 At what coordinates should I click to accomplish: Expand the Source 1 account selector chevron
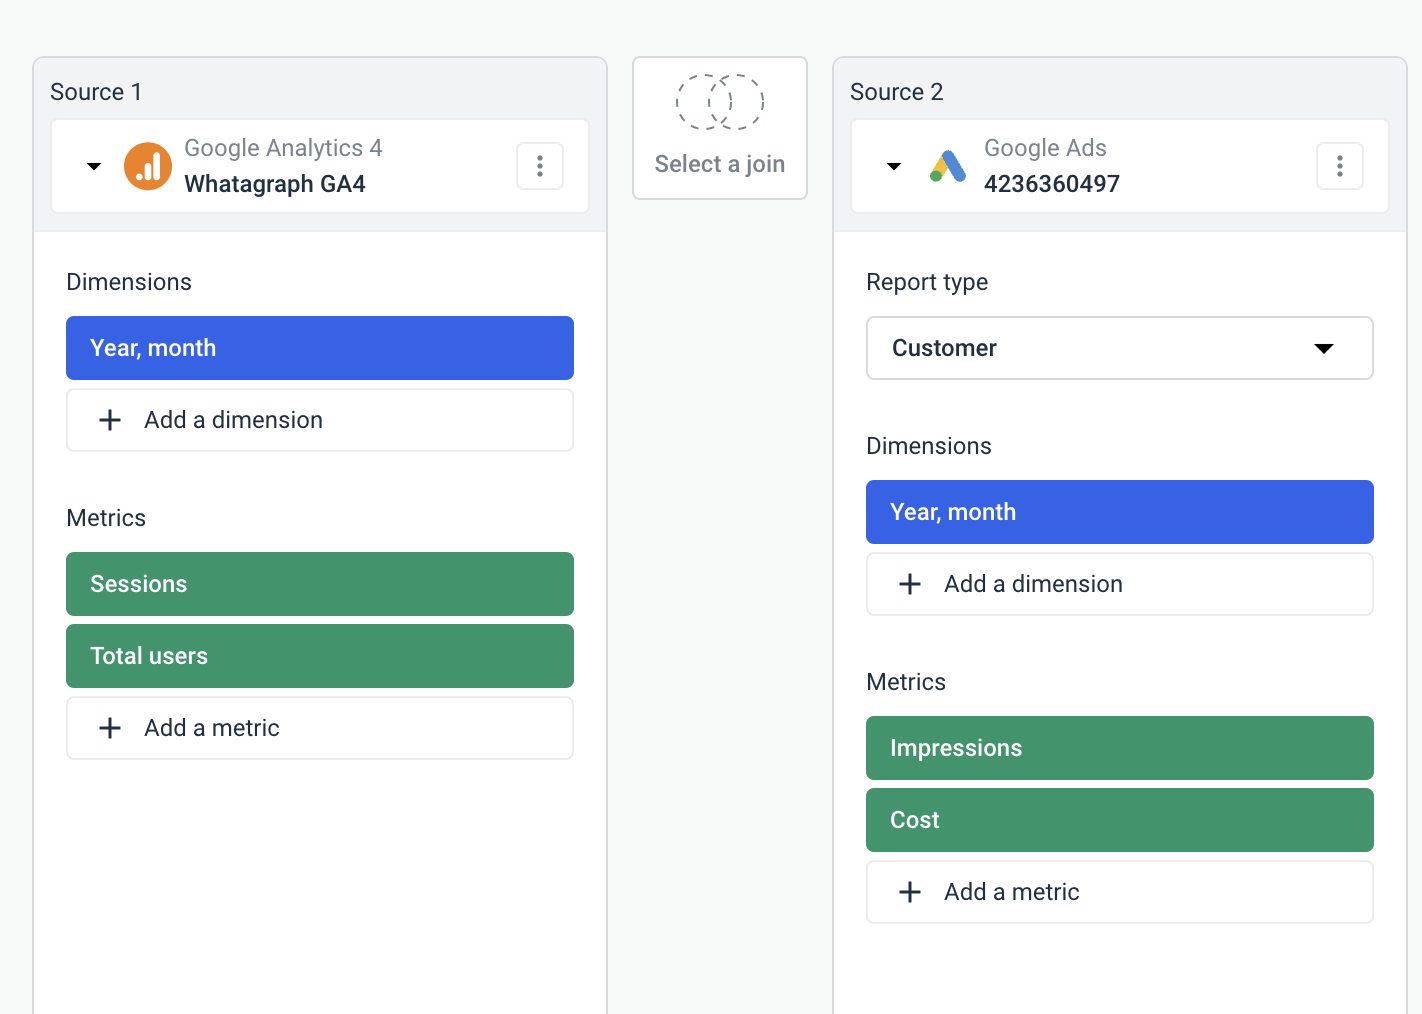[x=93, y=166]
